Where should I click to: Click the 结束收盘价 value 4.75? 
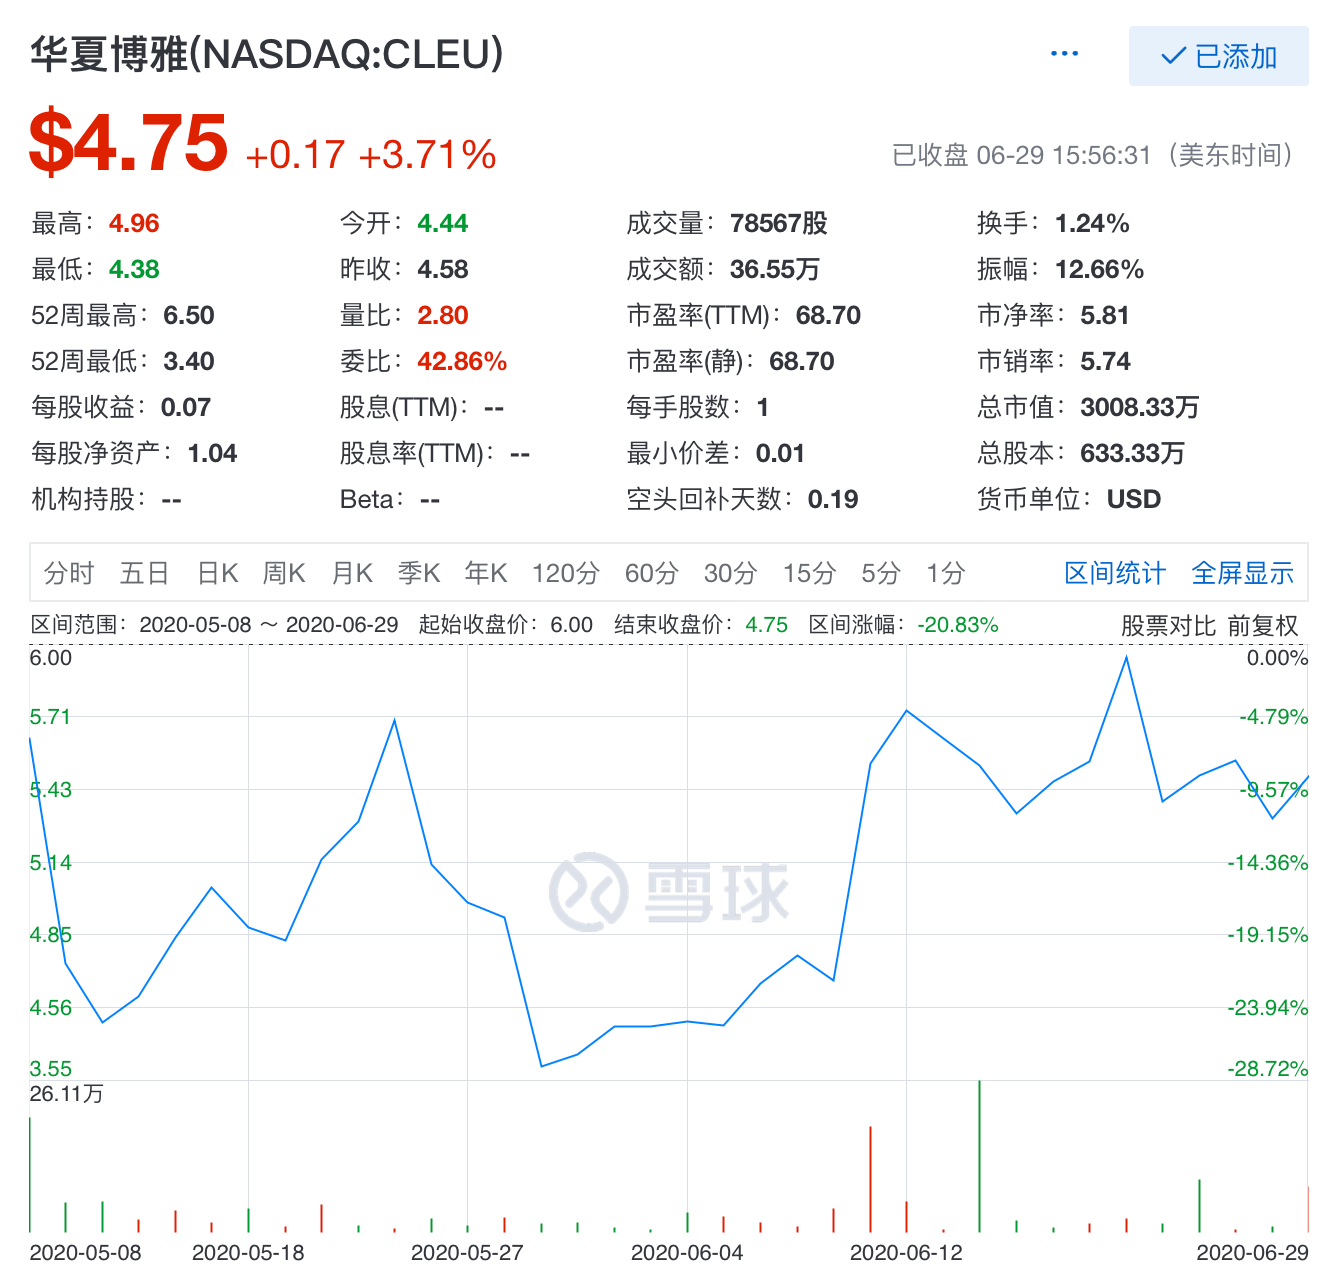pyautogui.click(x=767, y=625)
